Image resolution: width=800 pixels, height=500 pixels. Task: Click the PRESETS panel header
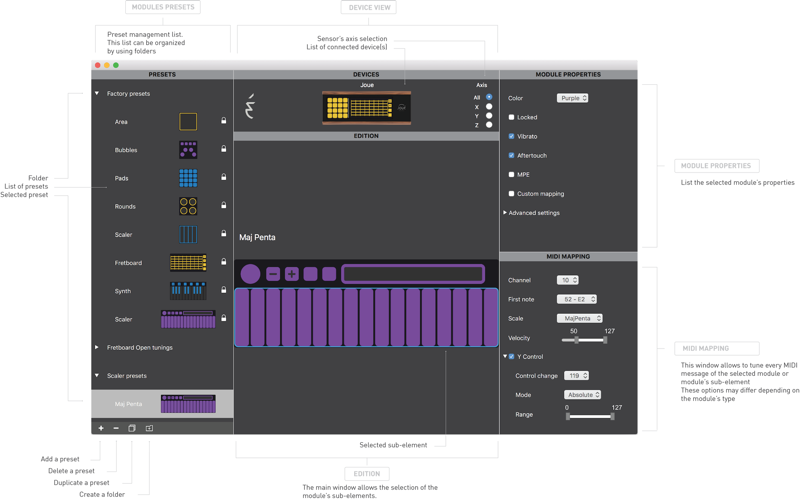(x=162, y=74)
